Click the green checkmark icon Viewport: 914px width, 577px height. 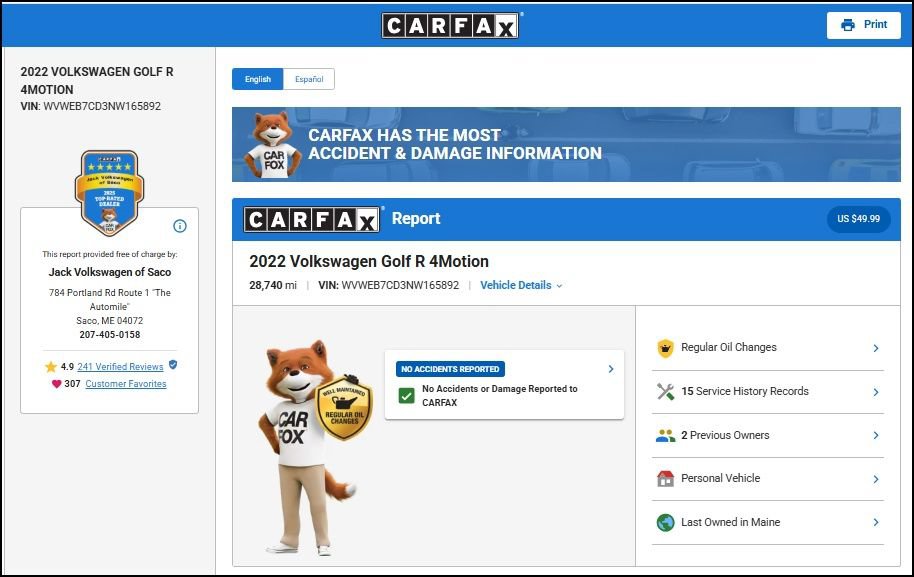point(406,396)
